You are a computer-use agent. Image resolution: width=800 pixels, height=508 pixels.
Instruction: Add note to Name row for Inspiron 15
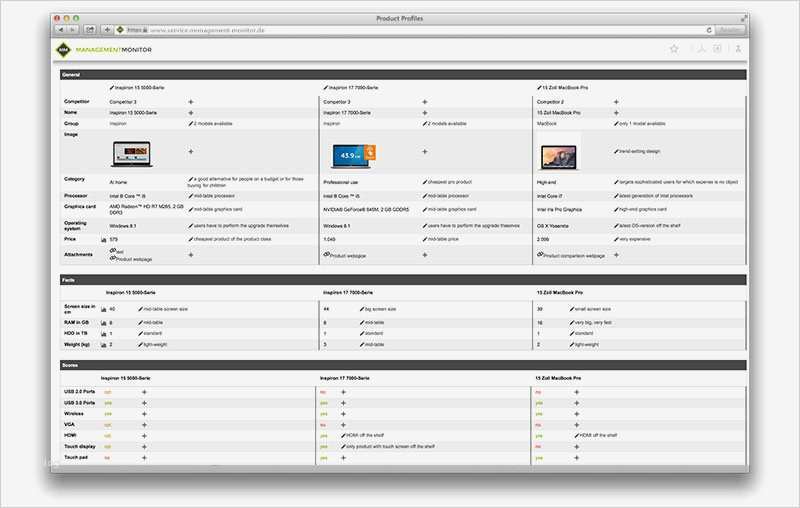[x=191, y=113]
